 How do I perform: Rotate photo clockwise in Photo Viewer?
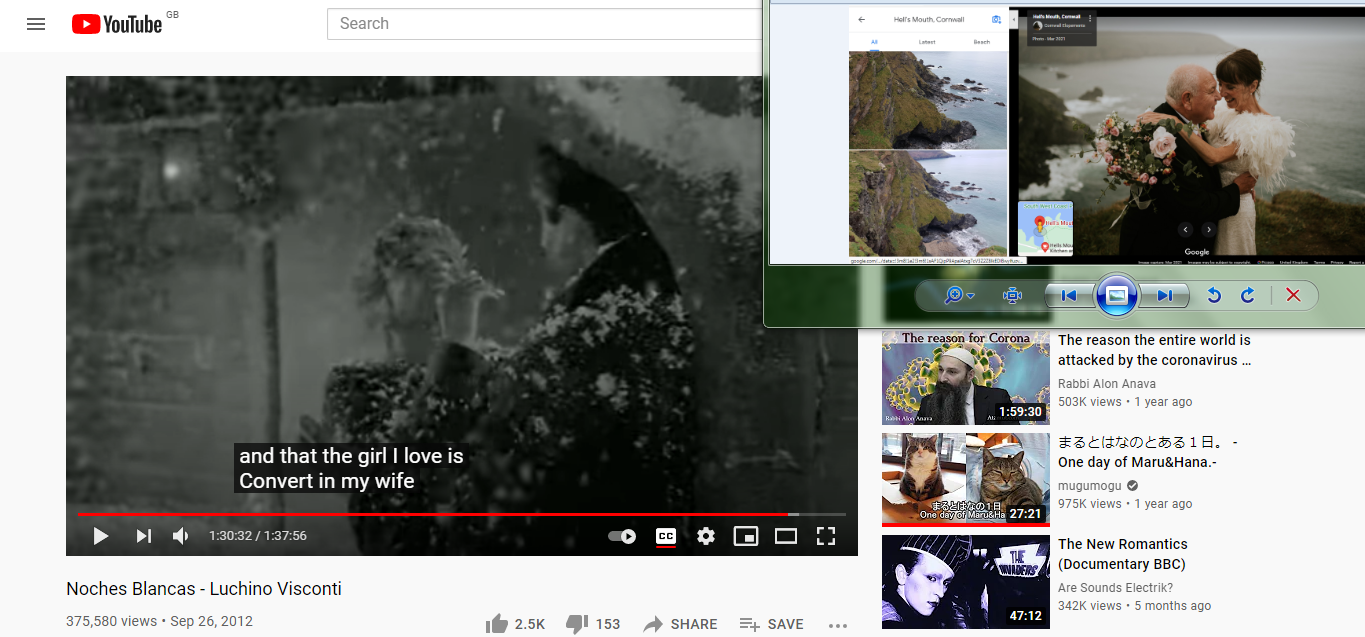point(1247,296)
